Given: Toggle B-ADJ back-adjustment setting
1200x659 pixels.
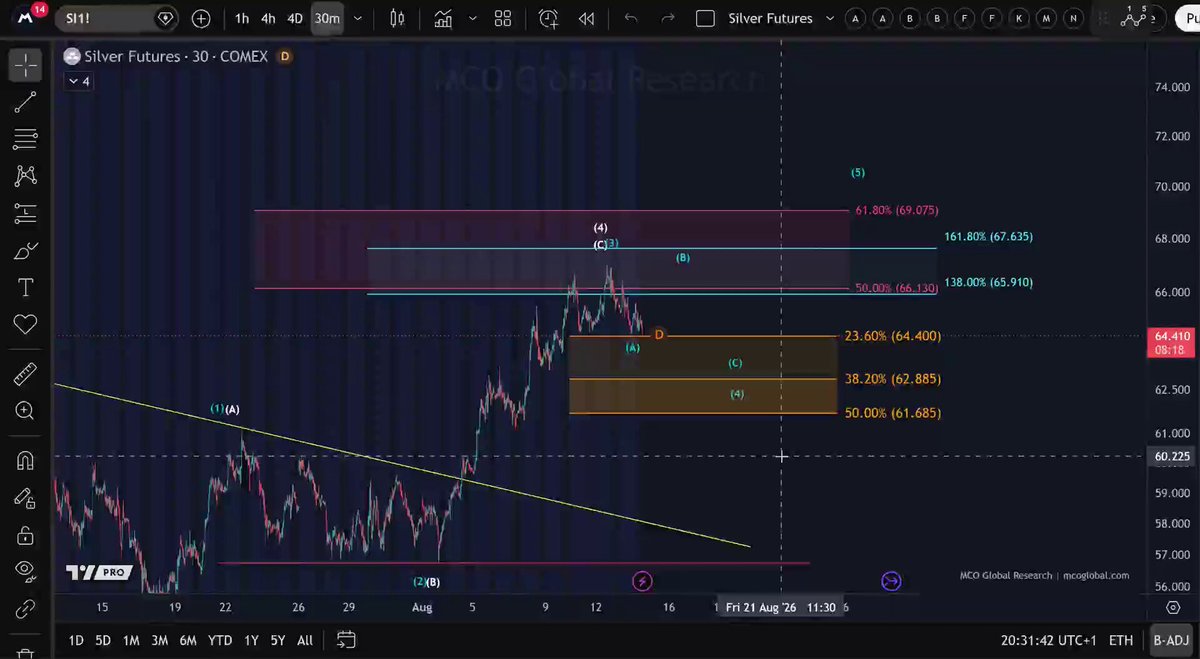Looking at the screenshot, I should (1170, 640).
